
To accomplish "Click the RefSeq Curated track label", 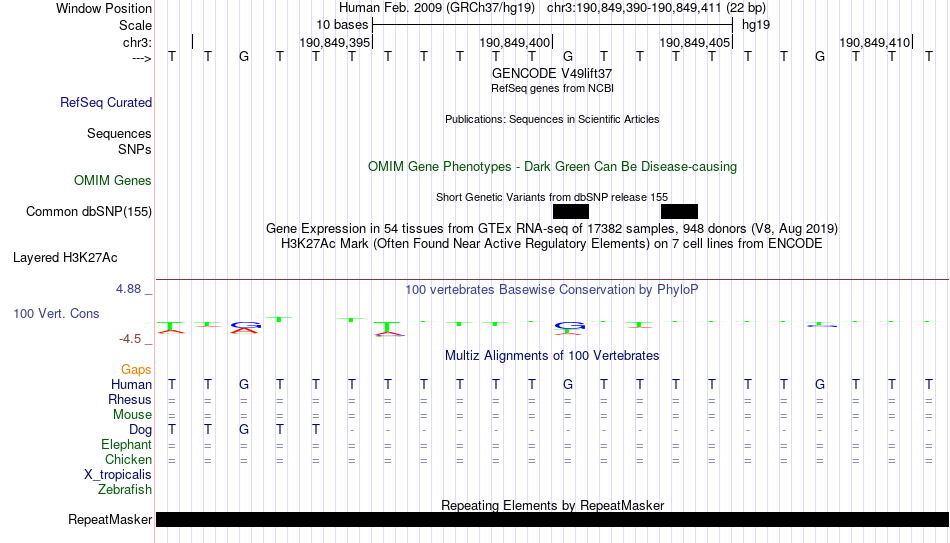I will (x=105, y=102).
